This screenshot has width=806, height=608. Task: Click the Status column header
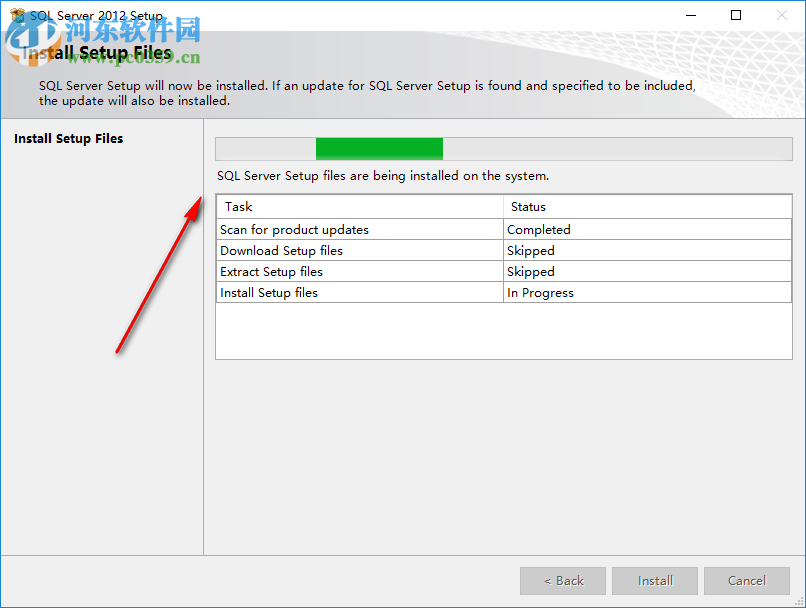pos(648,207)
